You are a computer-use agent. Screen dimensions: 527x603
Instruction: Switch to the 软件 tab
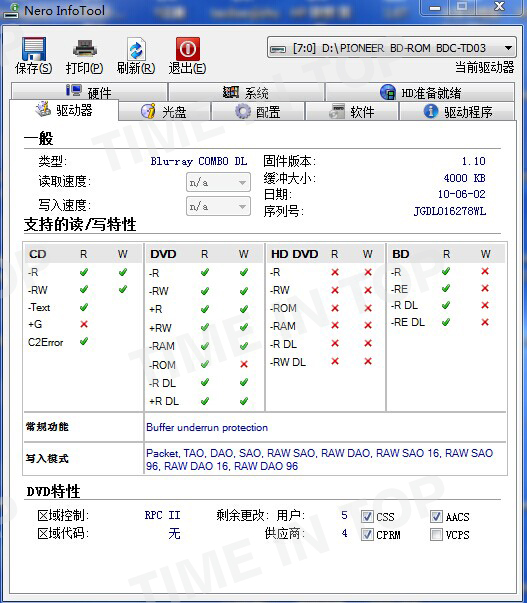point(352,112)
